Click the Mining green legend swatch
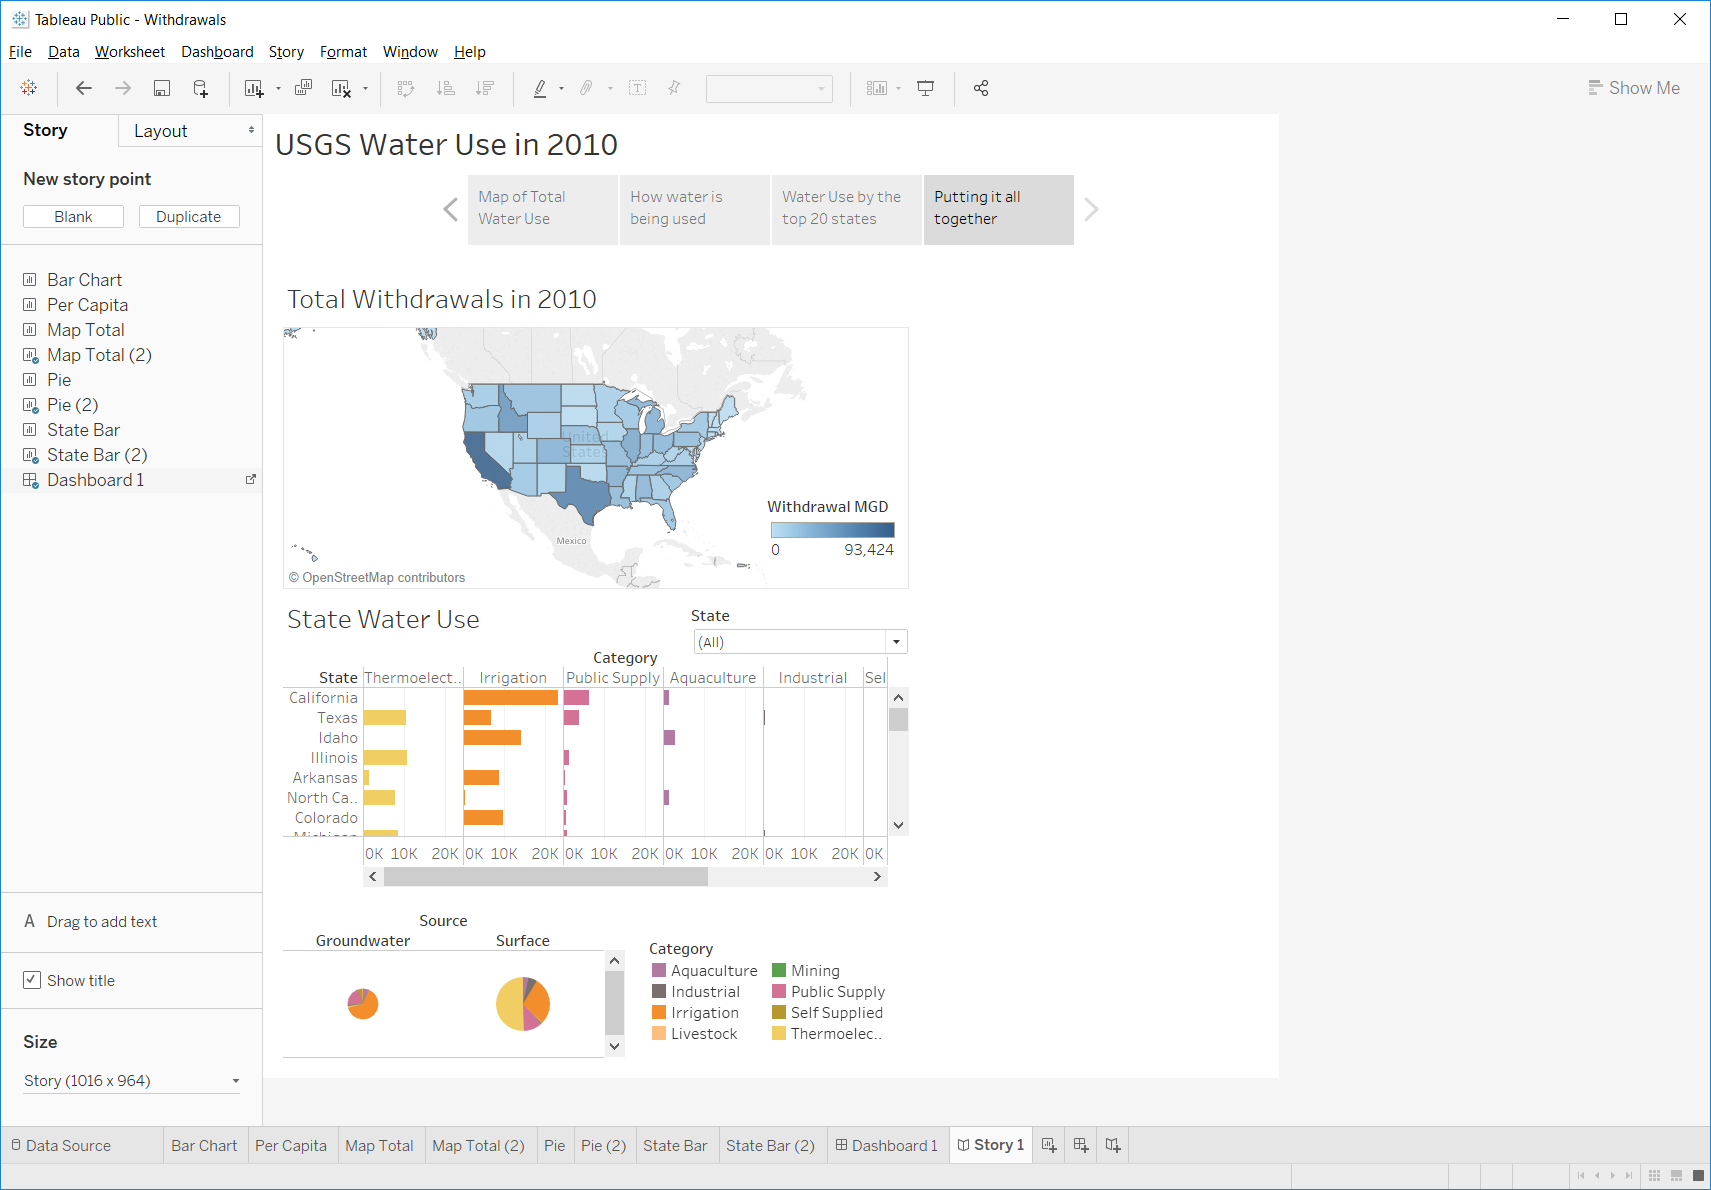The height and width of the screenshot is (1190, 1711). click(779, 970)
